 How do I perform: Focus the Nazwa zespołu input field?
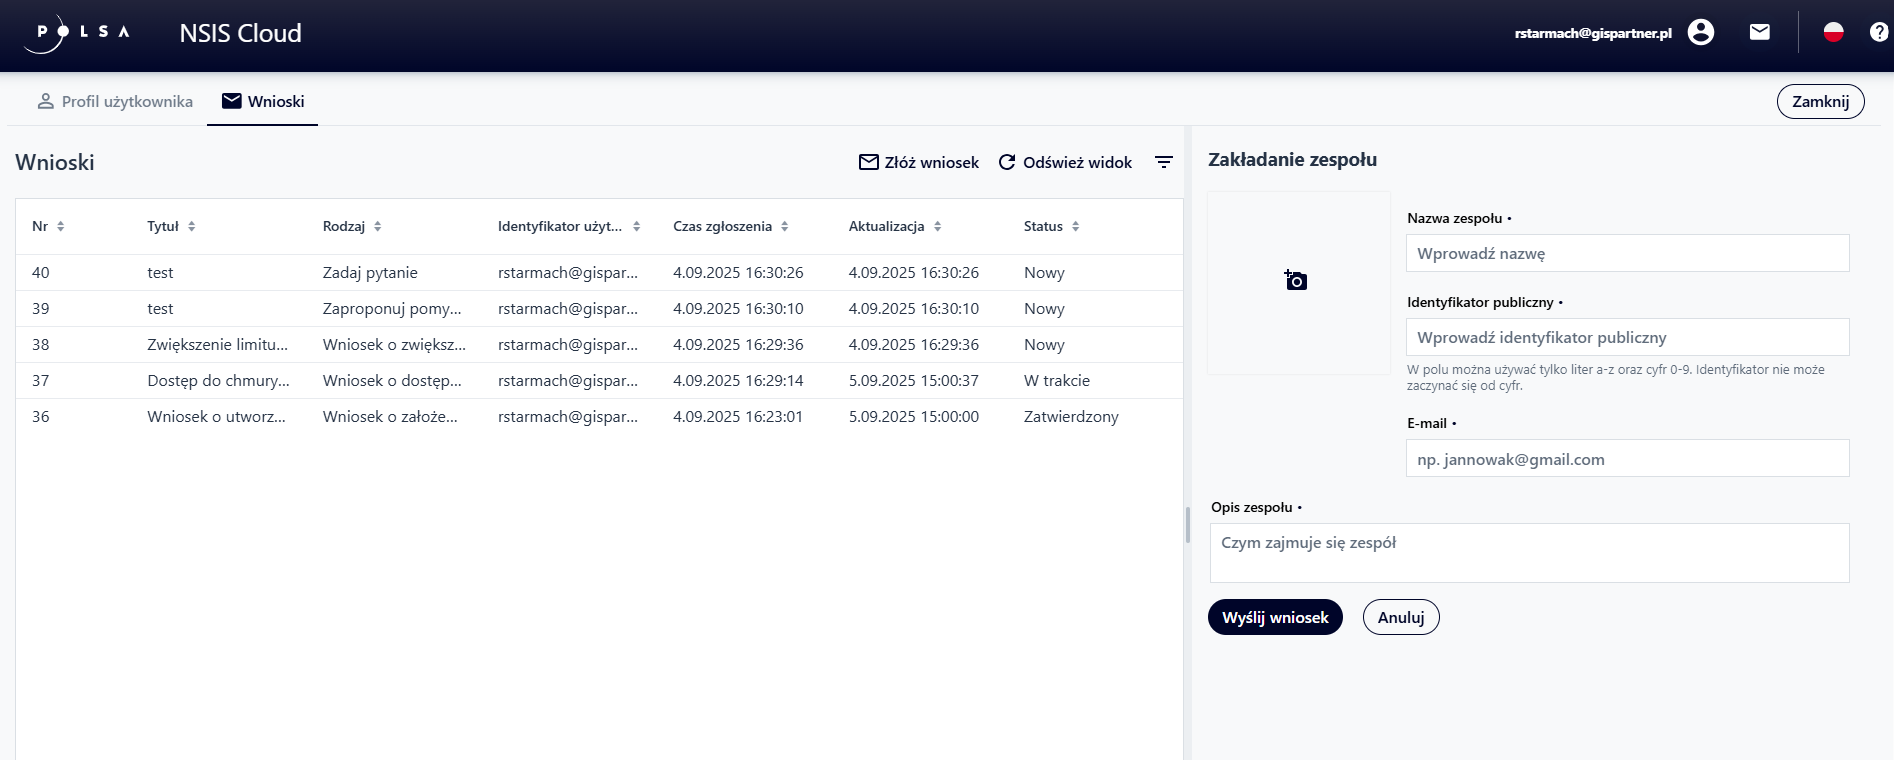[x=1627, y=254]
